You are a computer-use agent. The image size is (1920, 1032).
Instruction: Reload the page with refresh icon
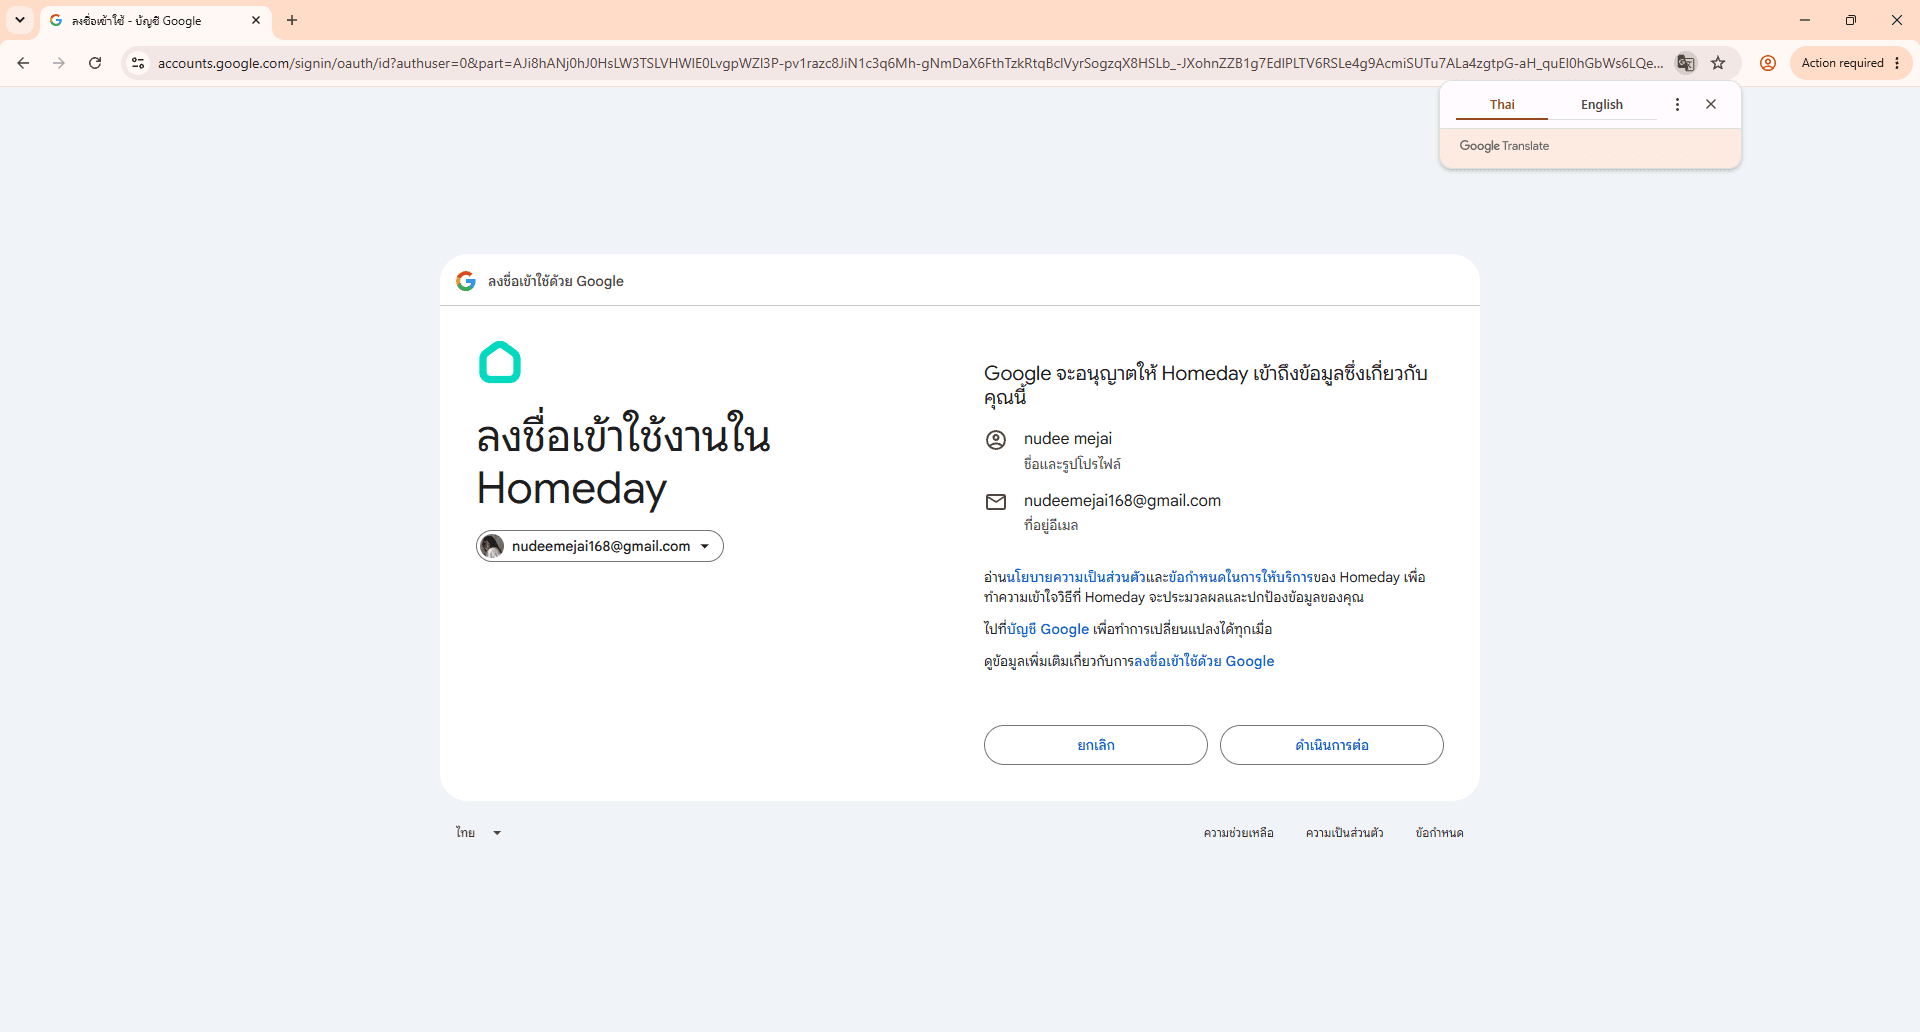pos(95,63)
